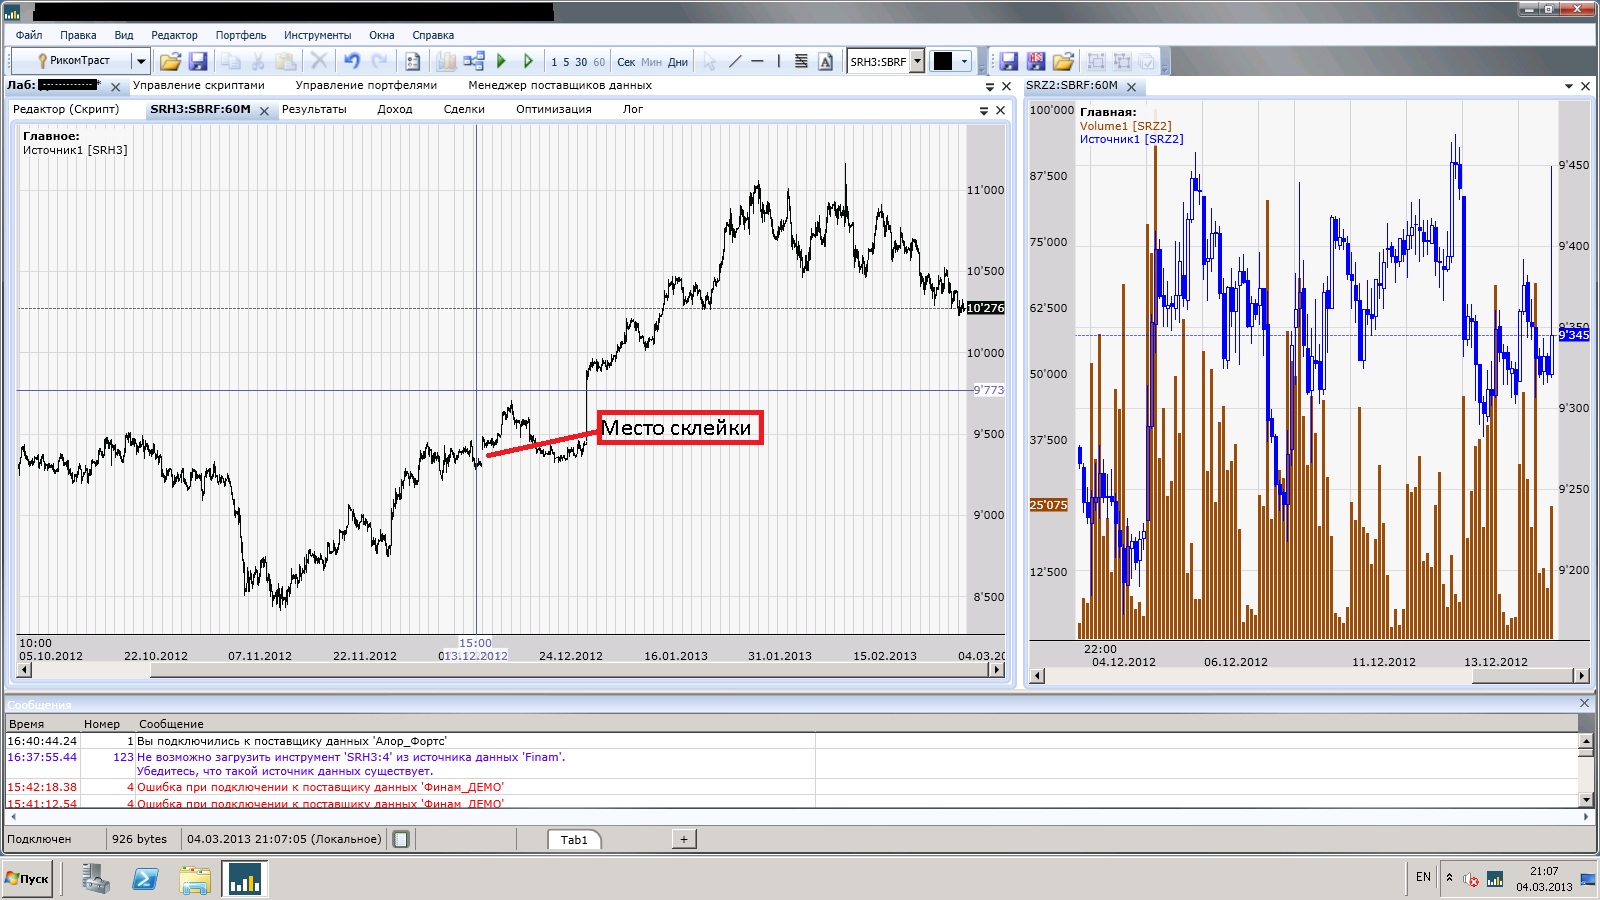Select the 1 minute interval button

coord(554,62)
